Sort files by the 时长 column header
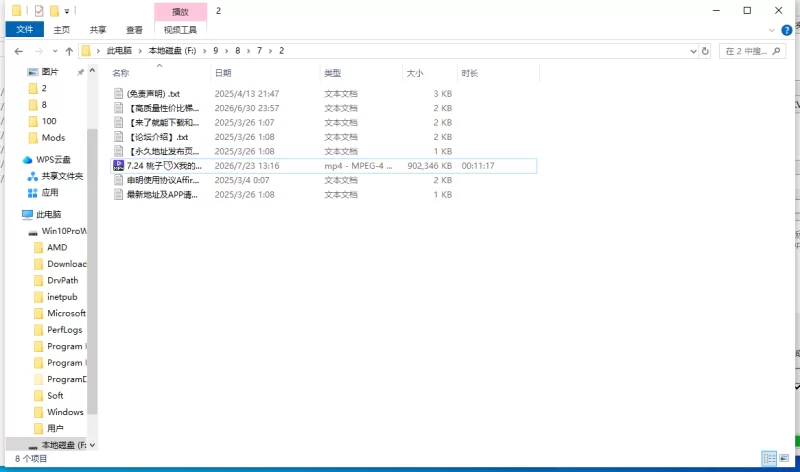The image size is (800, 472). click(469, 73)
